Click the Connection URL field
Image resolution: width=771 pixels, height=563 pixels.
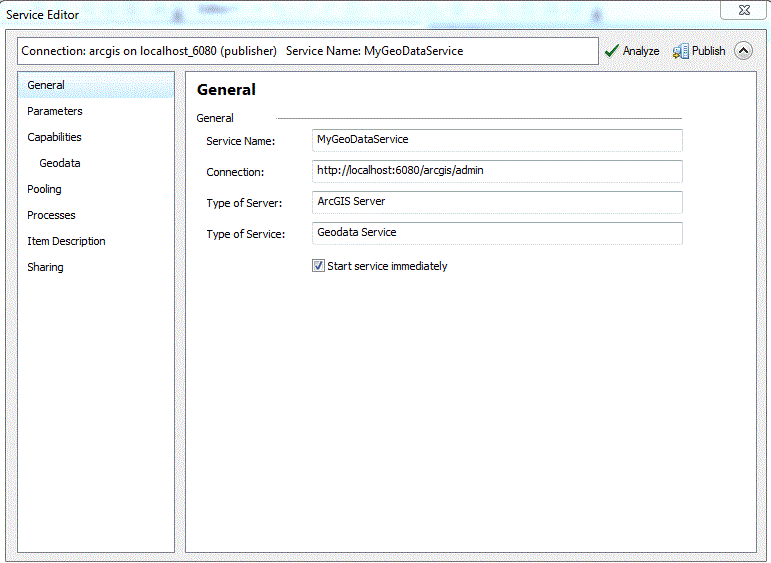497,171
